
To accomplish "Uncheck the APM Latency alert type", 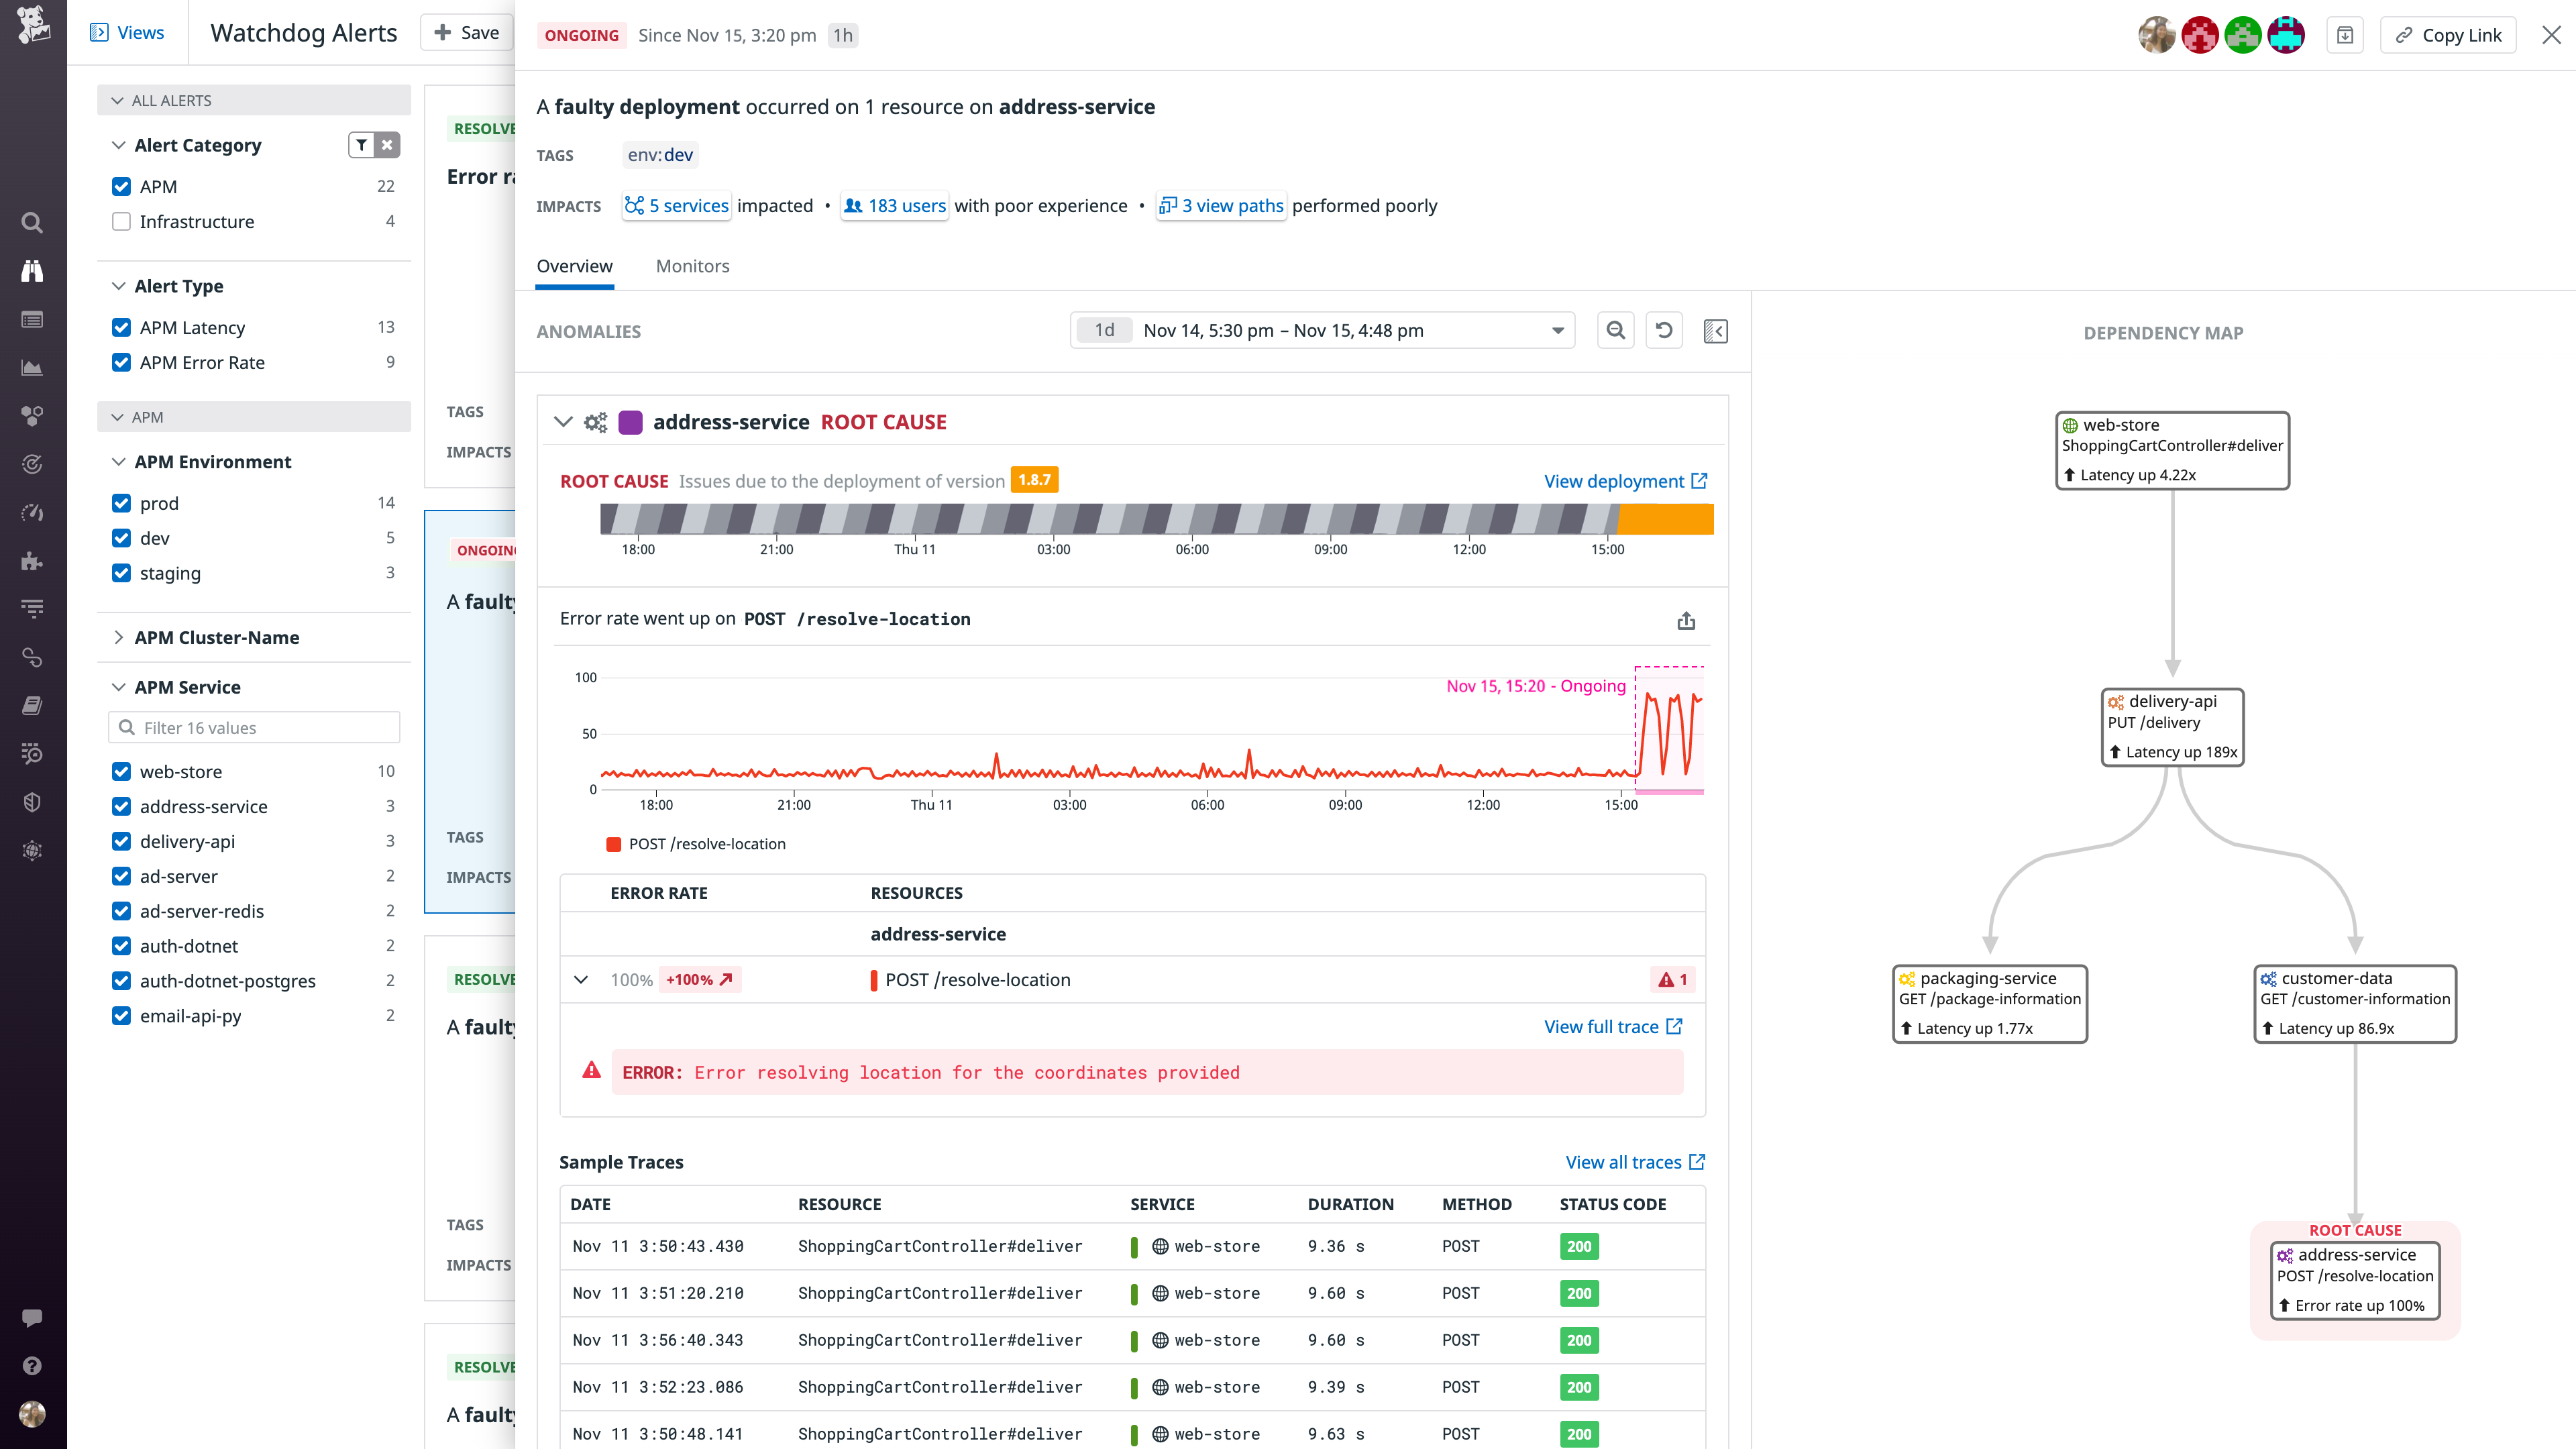I will (121, 327).
